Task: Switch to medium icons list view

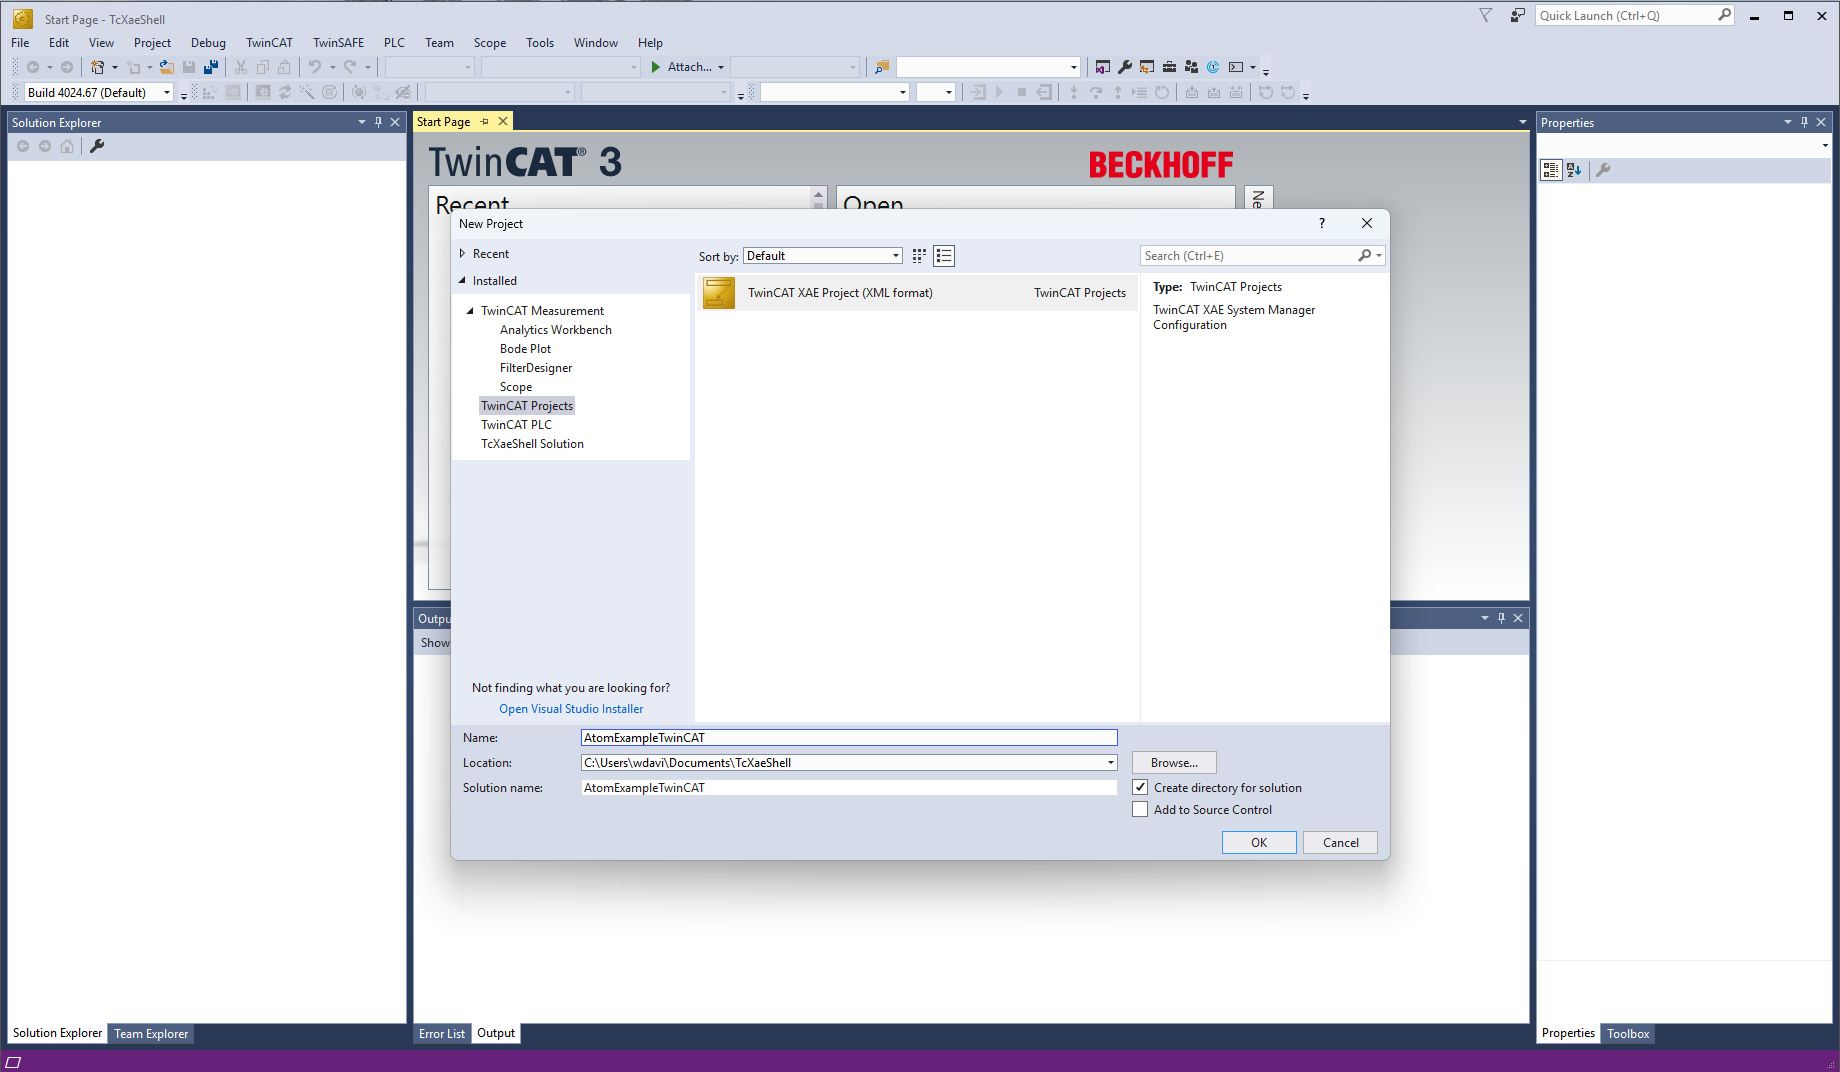Action: tap(944, 256)
